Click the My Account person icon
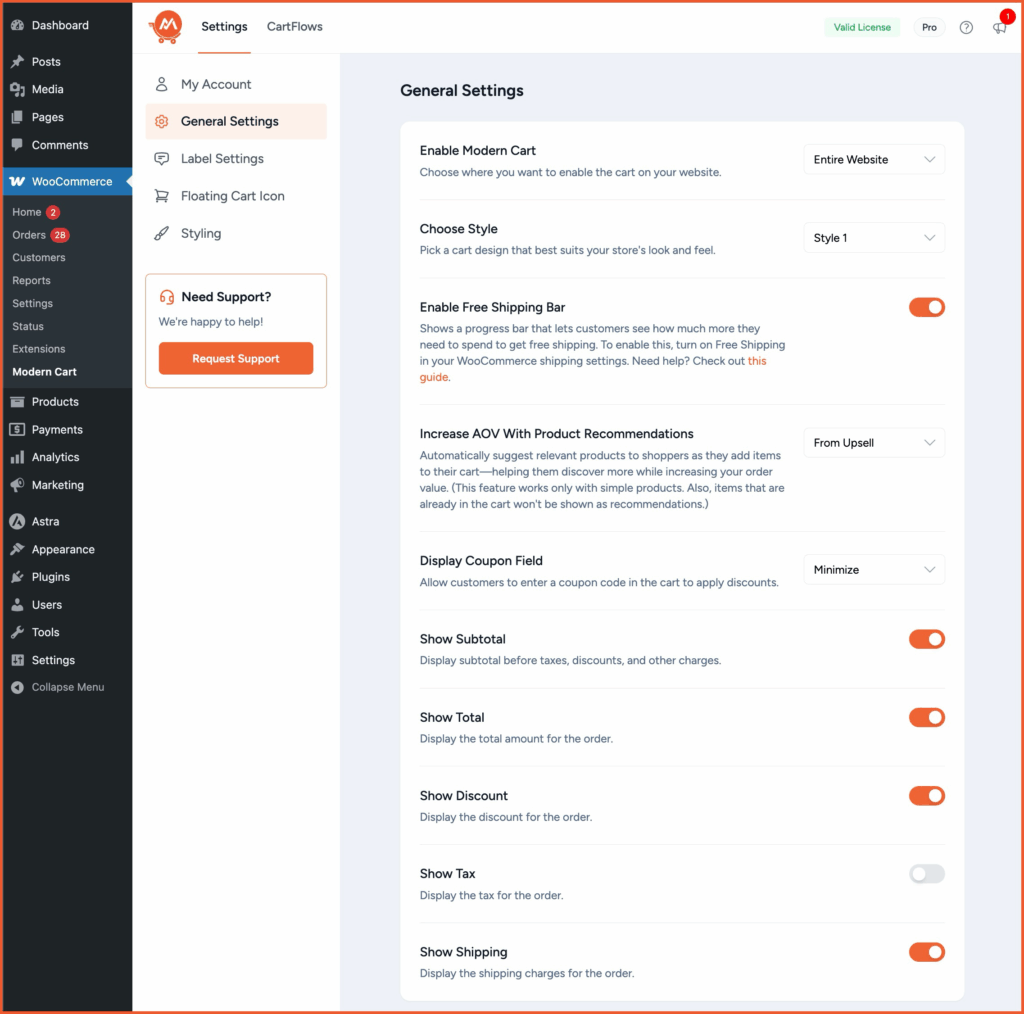Image resolution: width=1024 pixels, height=1014 pixels. click(161, 84)
